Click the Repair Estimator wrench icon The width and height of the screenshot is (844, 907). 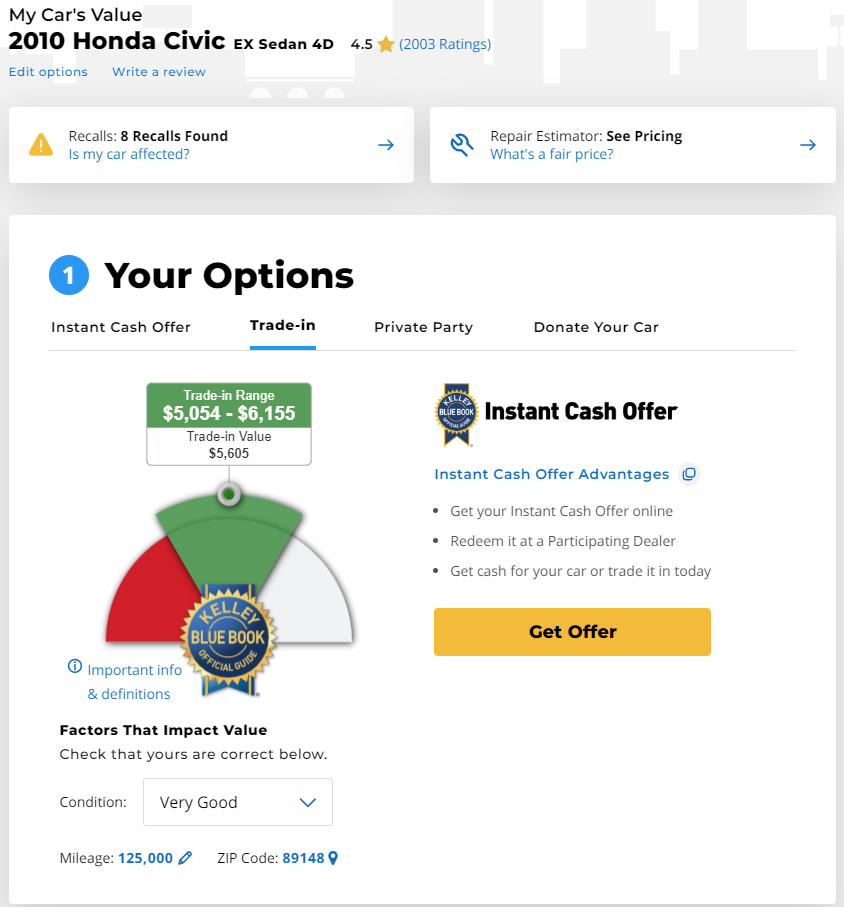coord(462,145)
